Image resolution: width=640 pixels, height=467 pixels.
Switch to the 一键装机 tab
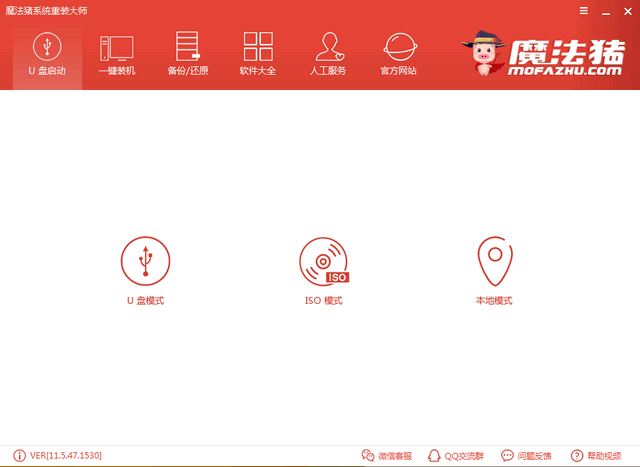[117, 54]
